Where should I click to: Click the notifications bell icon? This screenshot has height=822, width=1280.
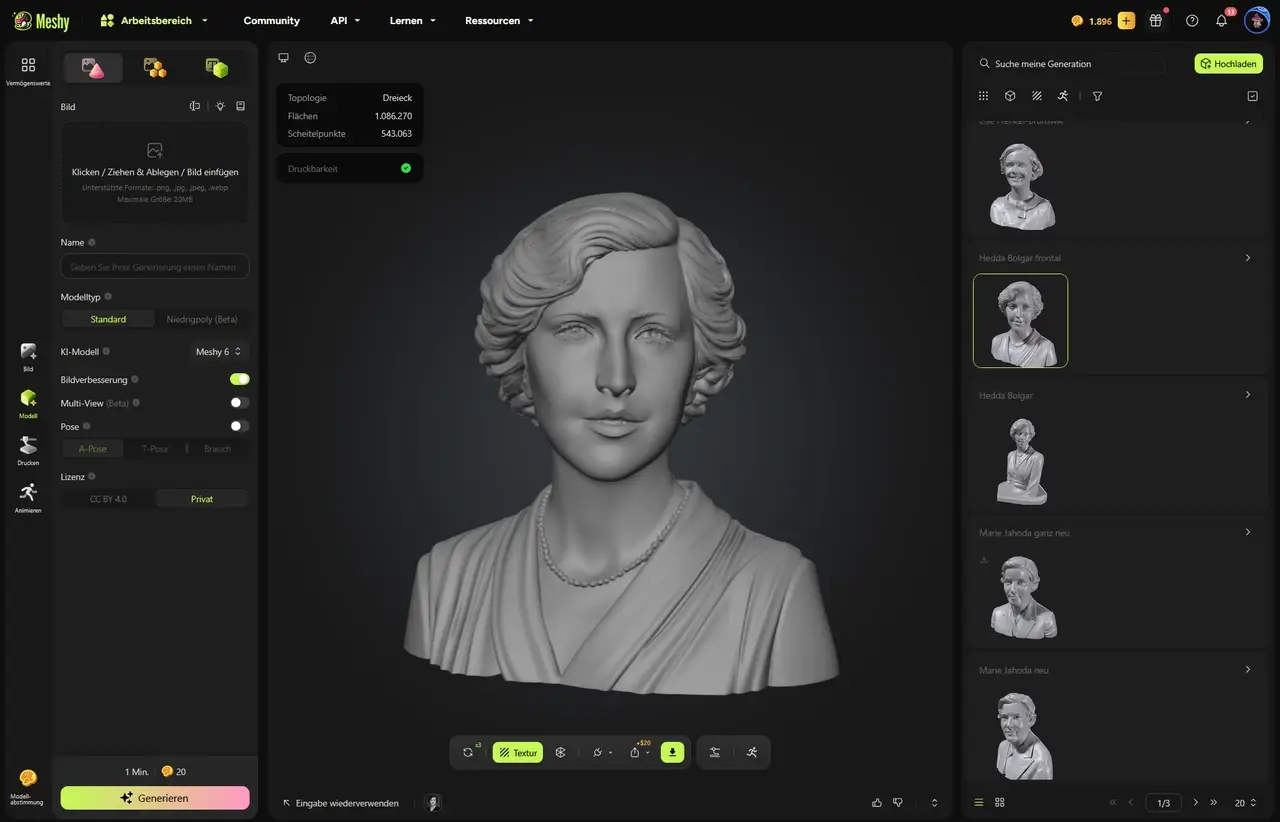1221,20
